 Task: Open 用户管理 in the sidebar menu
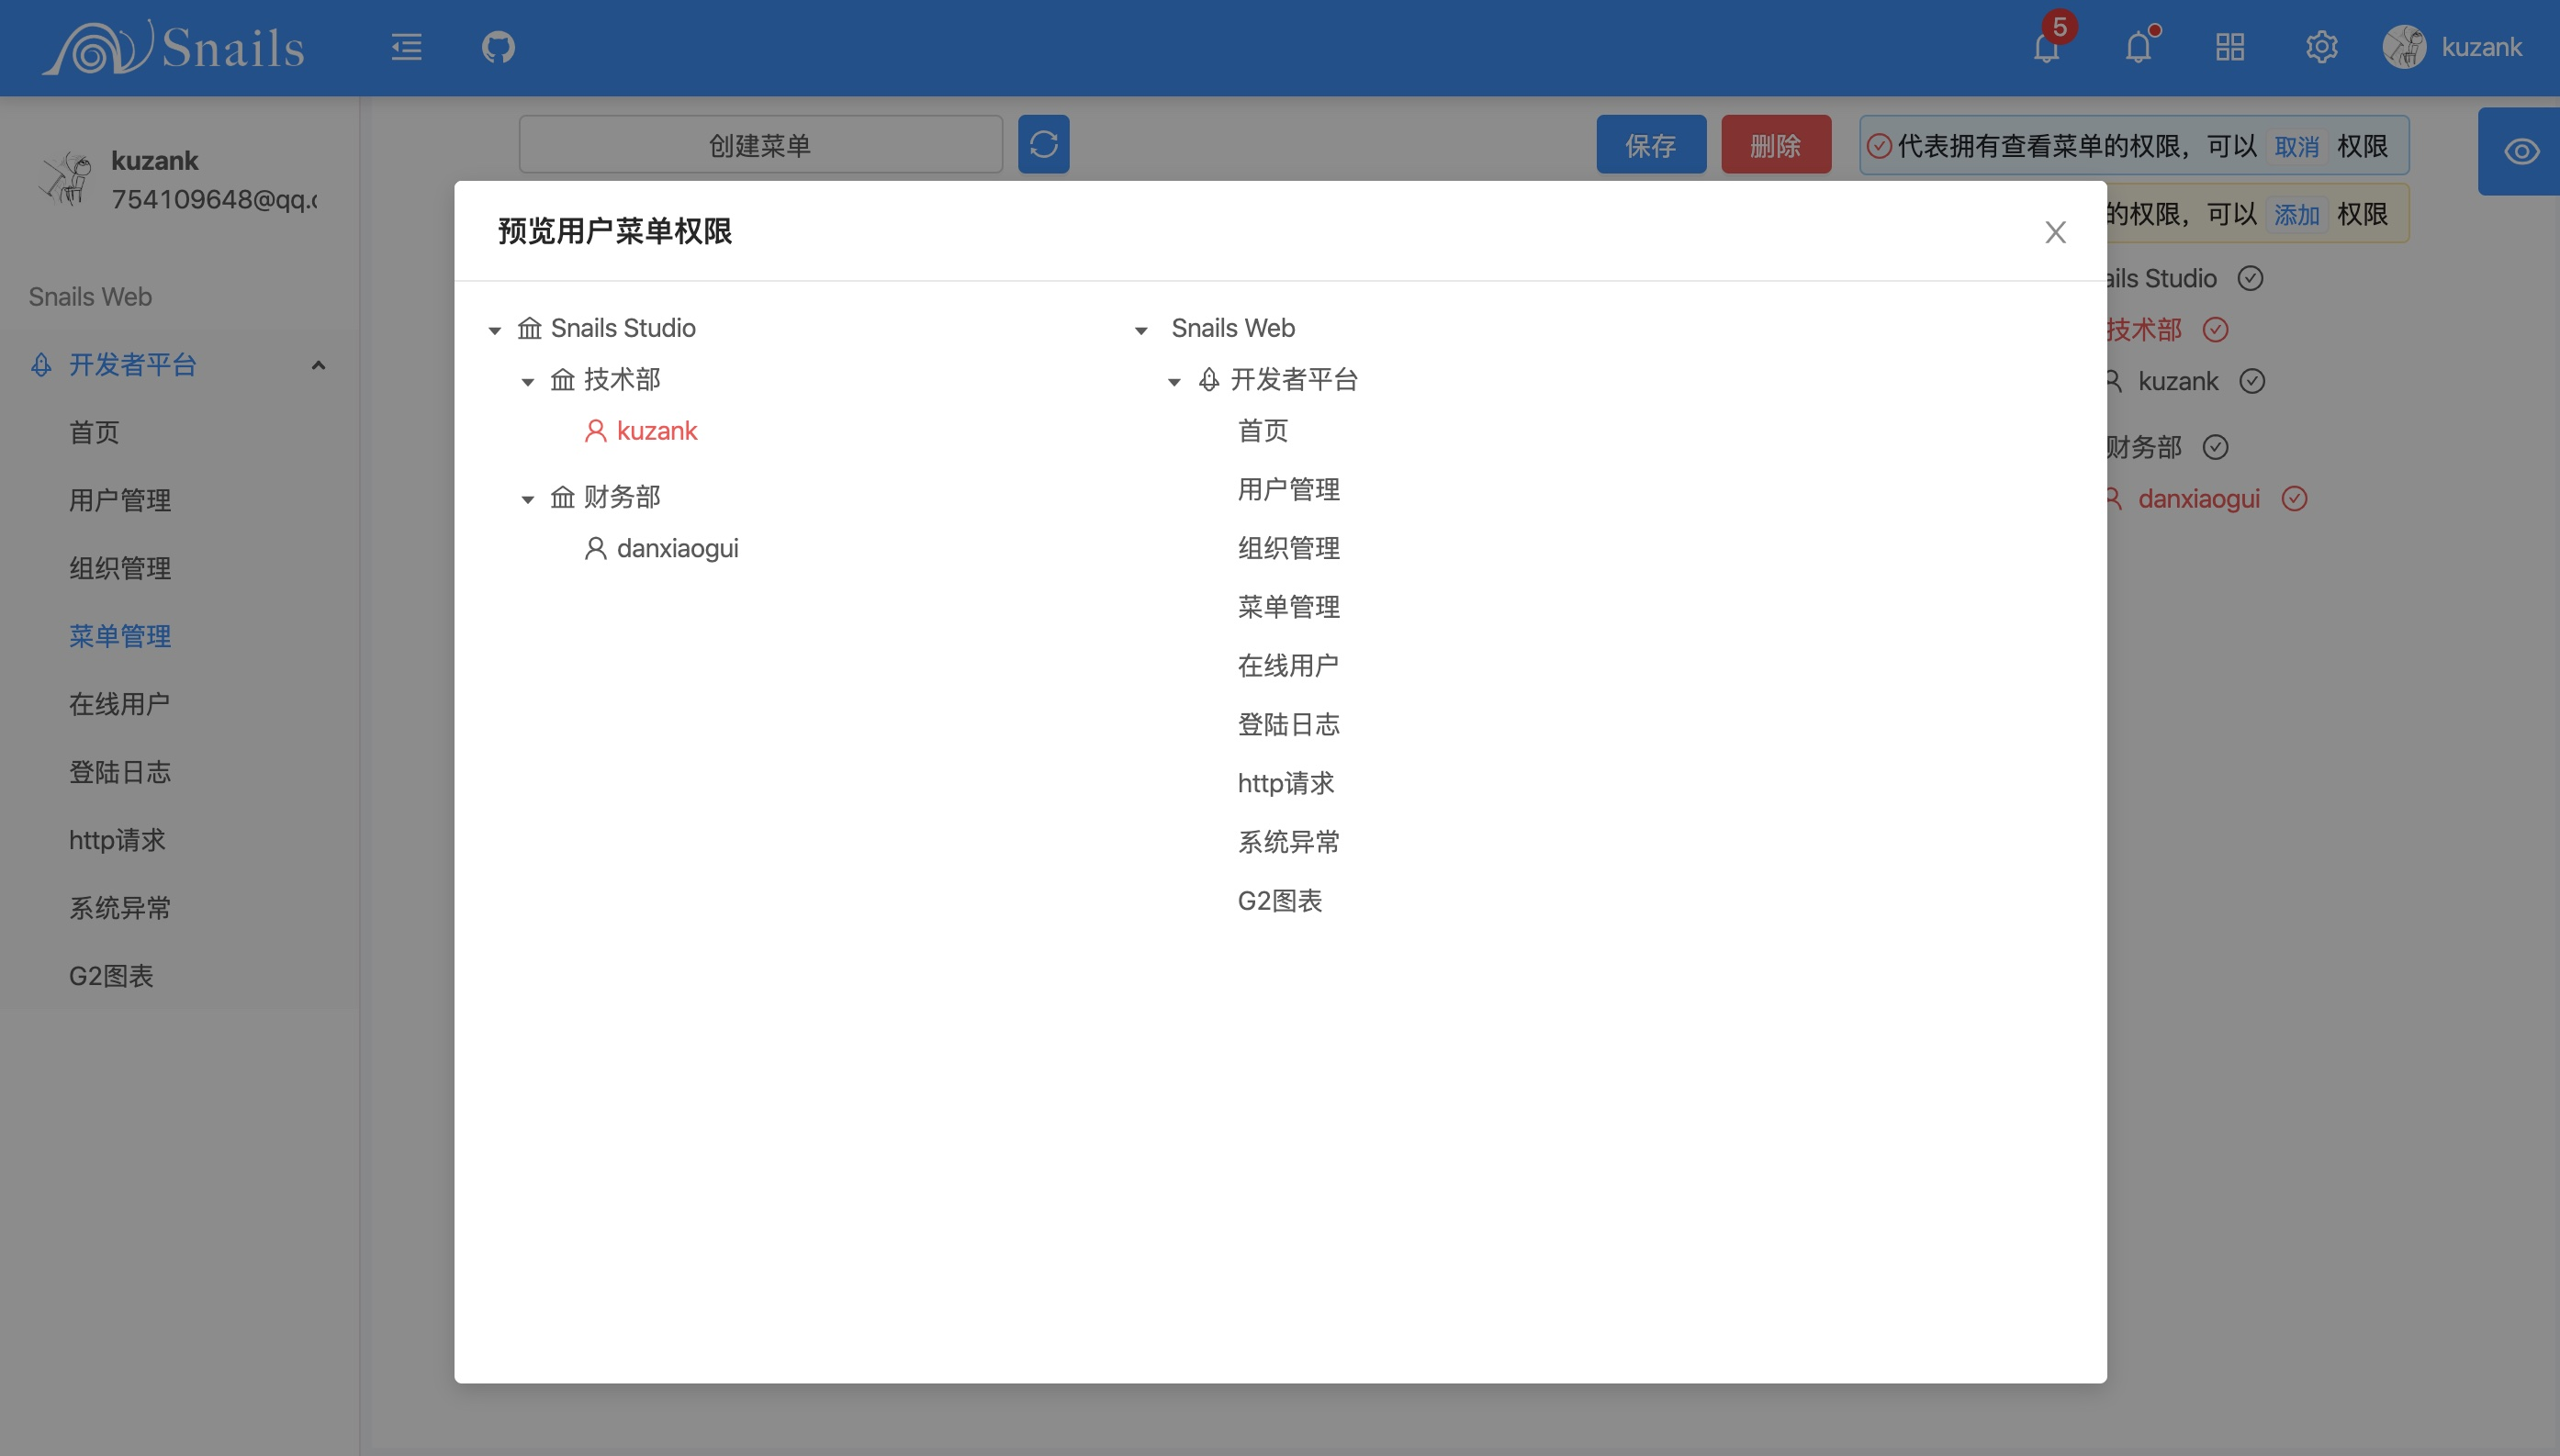(120, 500)
